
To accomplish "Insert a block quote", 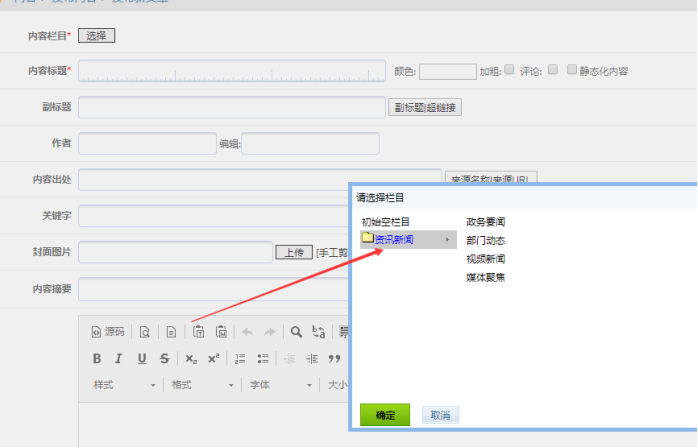I will click(335, 359).
